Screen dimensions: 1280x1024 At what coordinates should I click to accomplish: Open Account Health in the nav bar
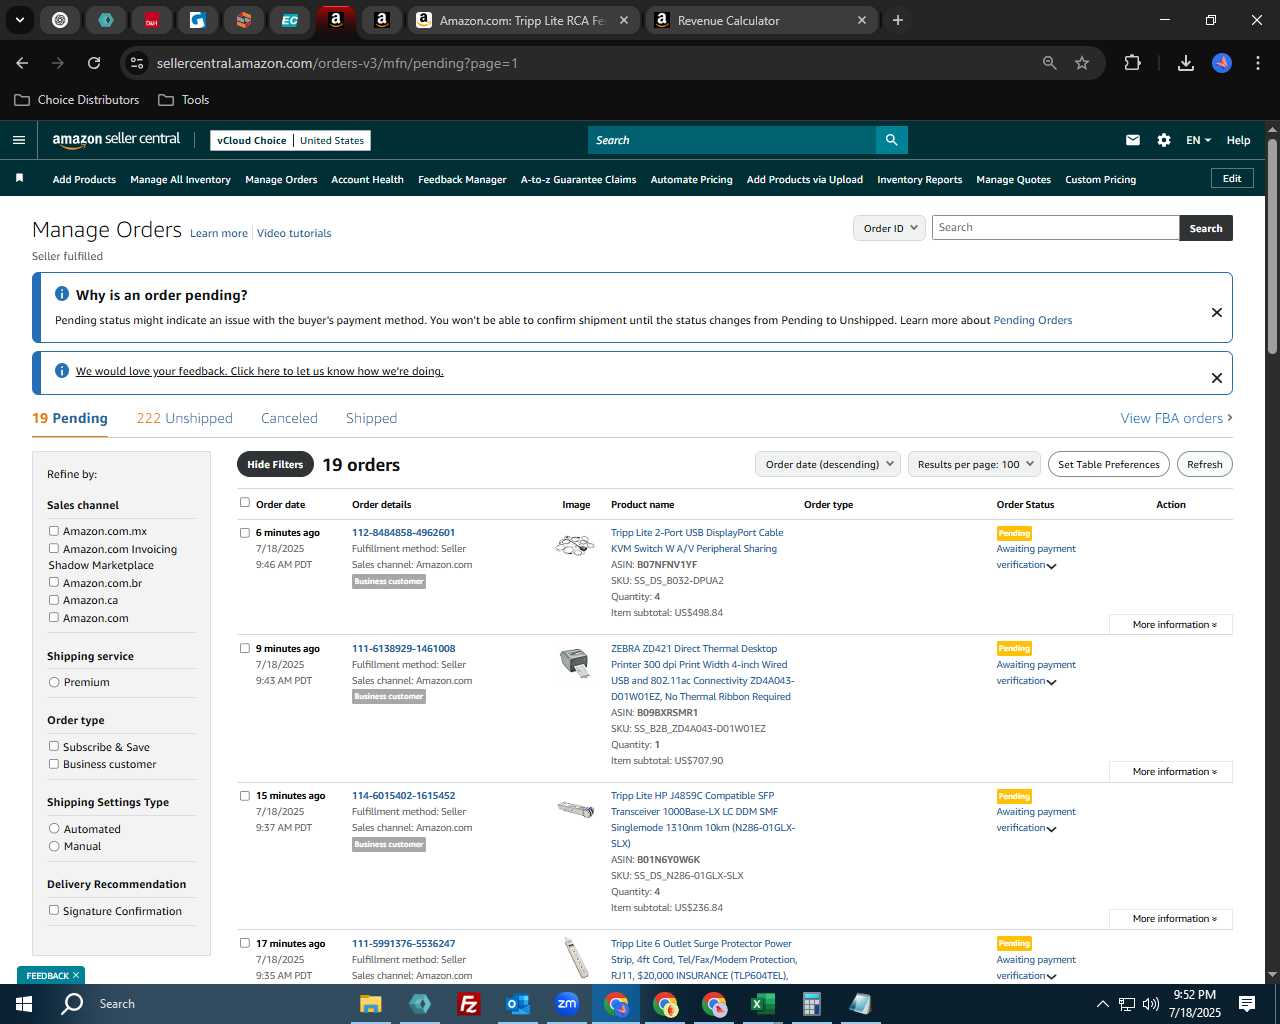coord(367,180)
